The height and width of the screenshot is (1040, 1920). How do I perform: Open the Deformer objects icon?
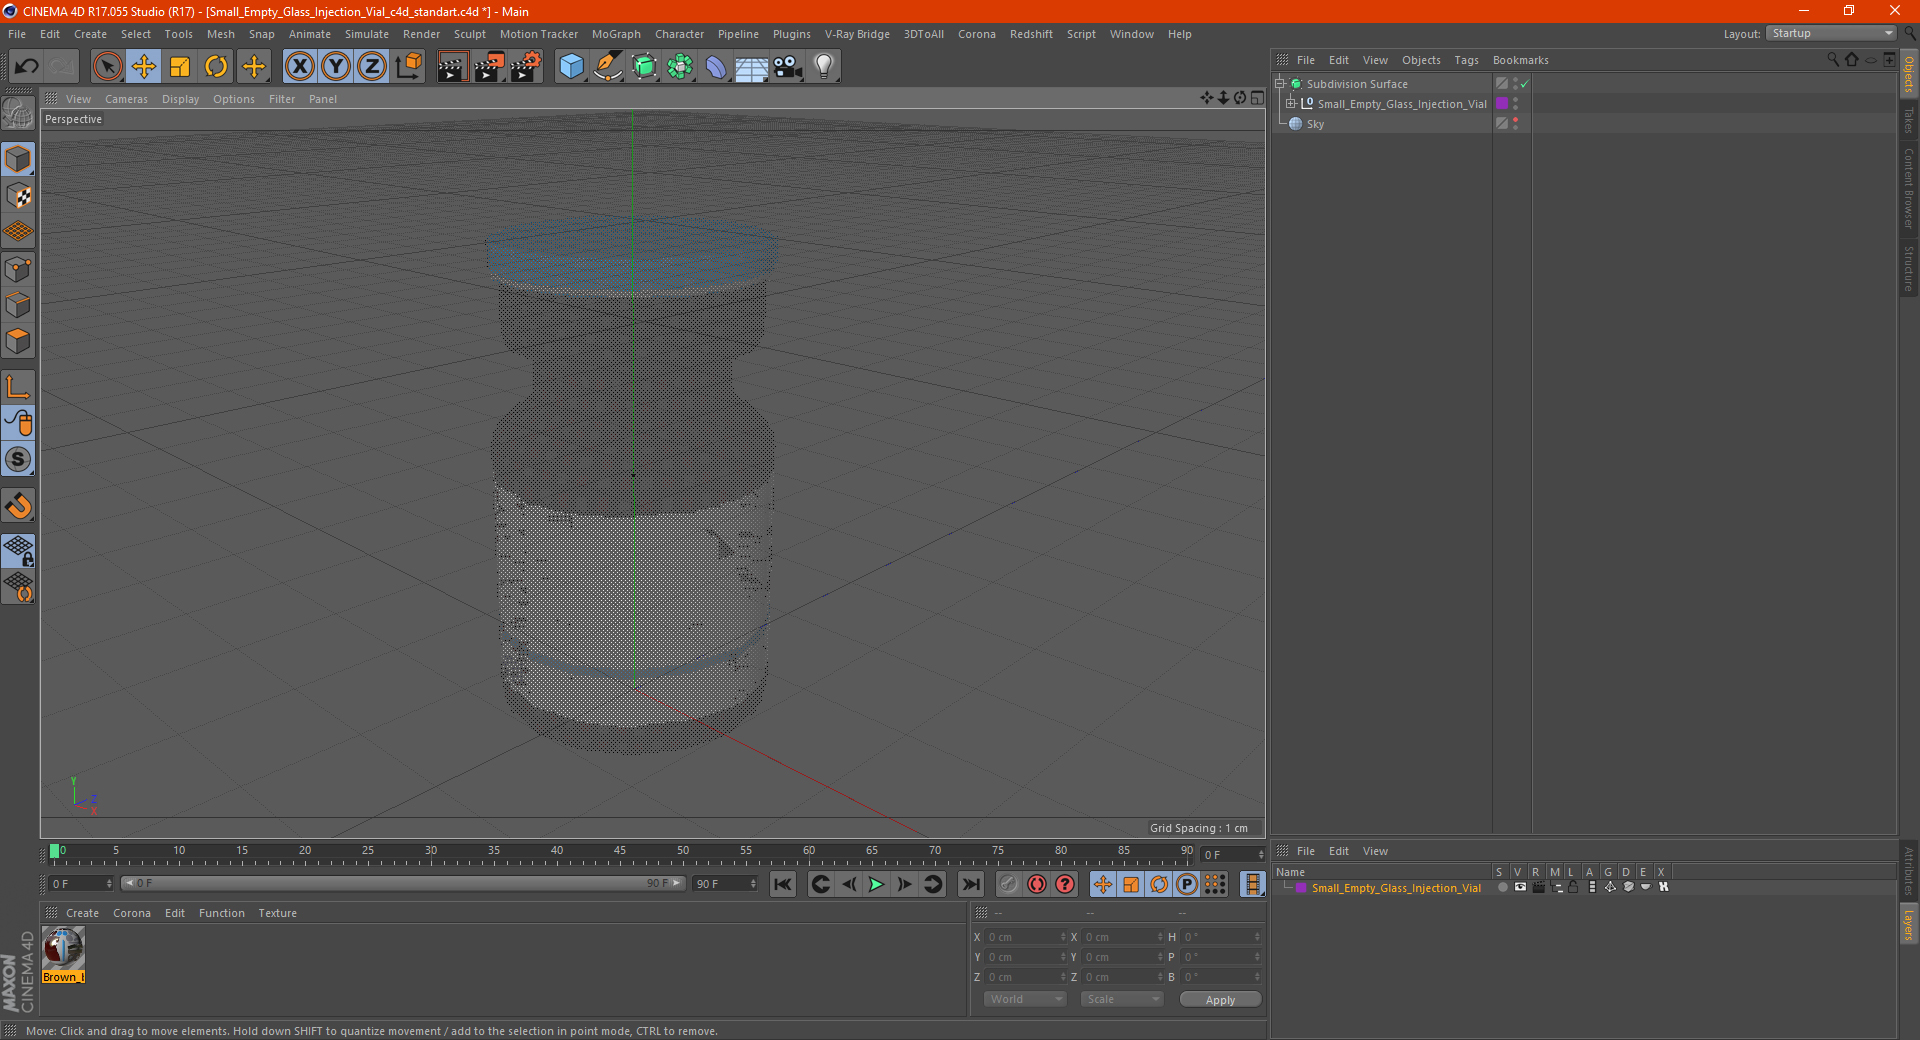(x=716, y=67)
